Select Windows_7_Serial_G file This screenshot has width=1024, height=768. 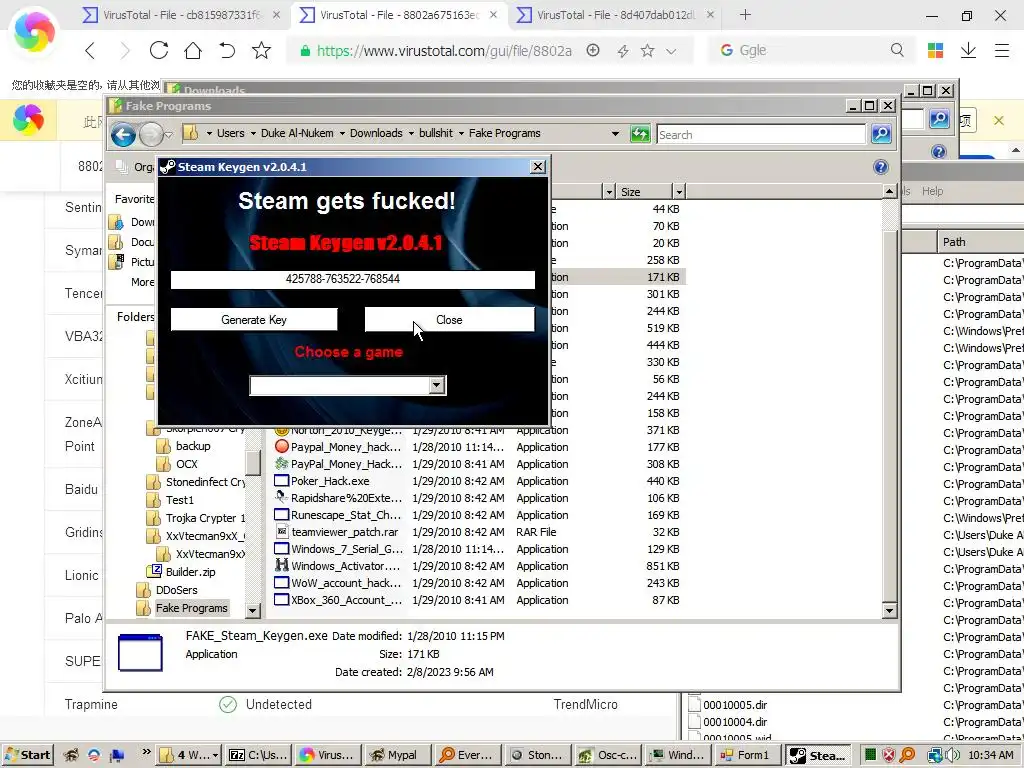point(347,549)
